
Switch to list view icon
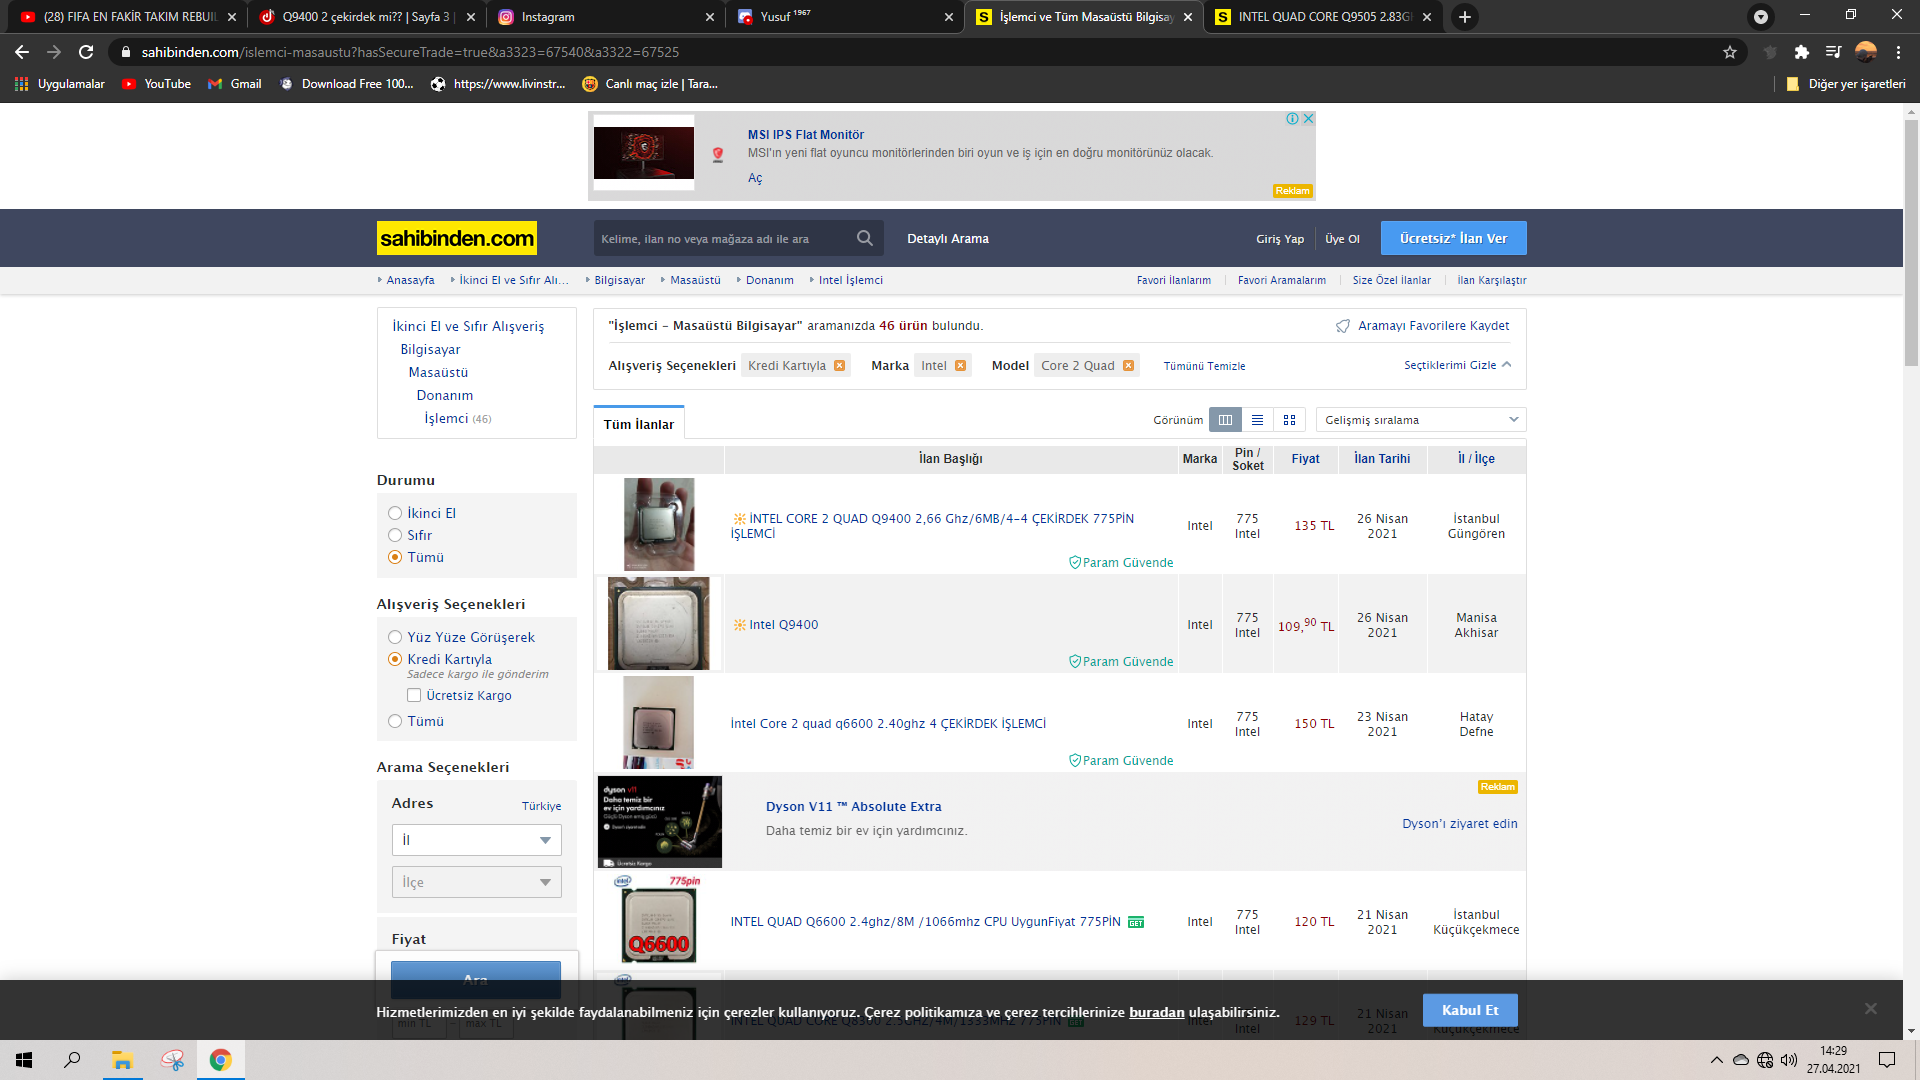pos(1257,420)
